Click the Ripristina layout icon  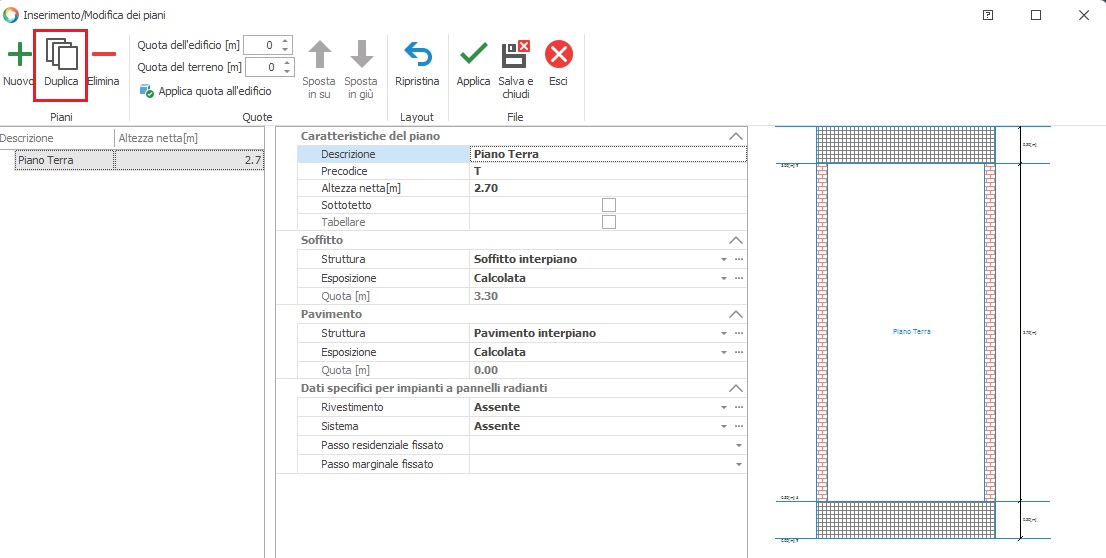(416, 55)
